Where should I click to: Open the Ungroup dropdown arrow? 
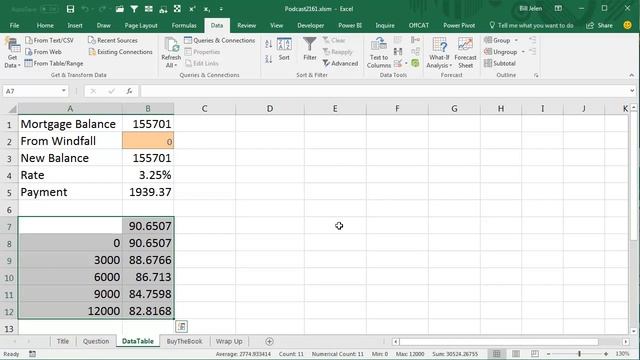[523, 52]
